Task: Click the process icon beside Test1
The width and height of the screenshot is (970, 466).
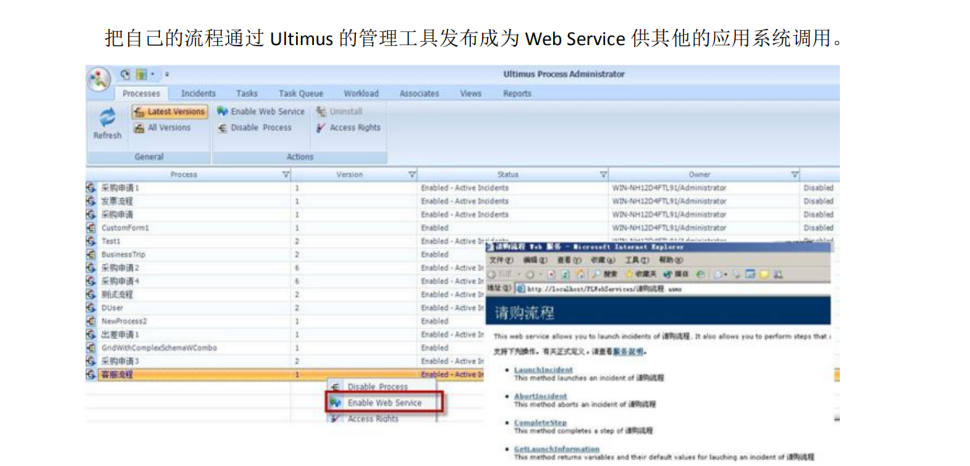Action: coord(91,241)
